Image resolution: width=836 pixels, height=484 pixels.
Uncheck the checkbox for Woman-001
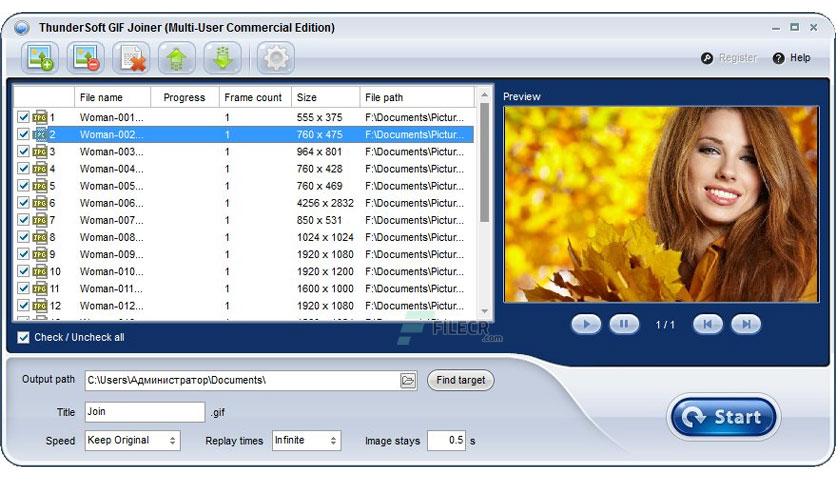point(23,117)
